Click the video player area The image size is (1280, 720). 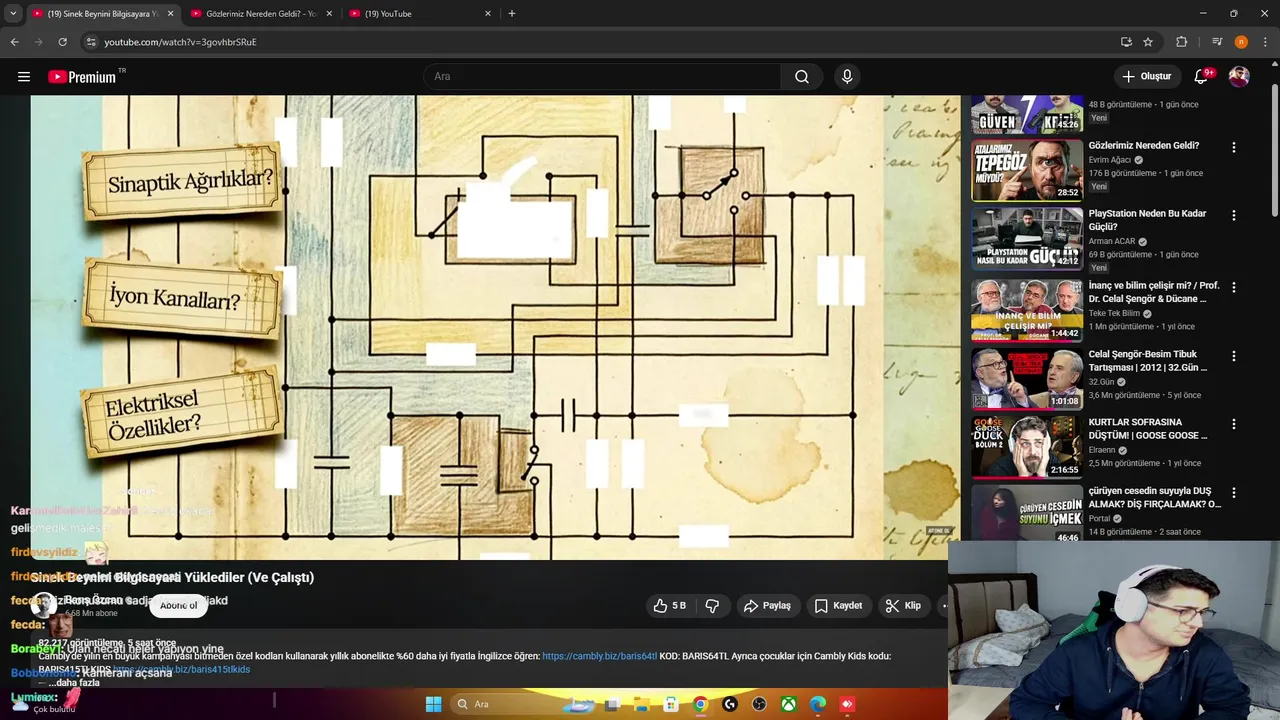[x=495, y=327]
